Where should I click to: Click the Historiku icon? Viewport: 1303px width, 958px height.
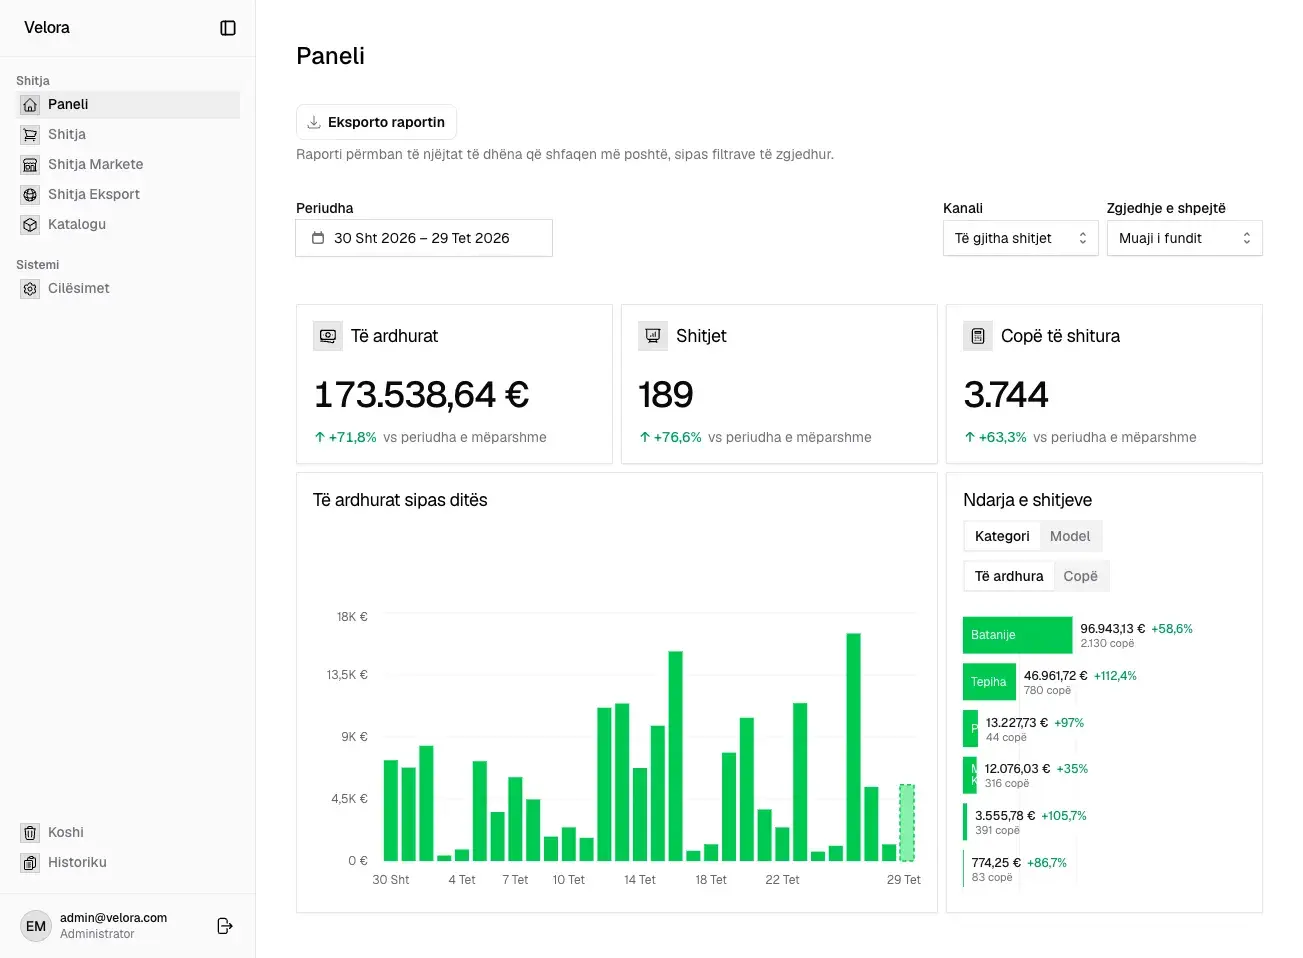(30, 862)
